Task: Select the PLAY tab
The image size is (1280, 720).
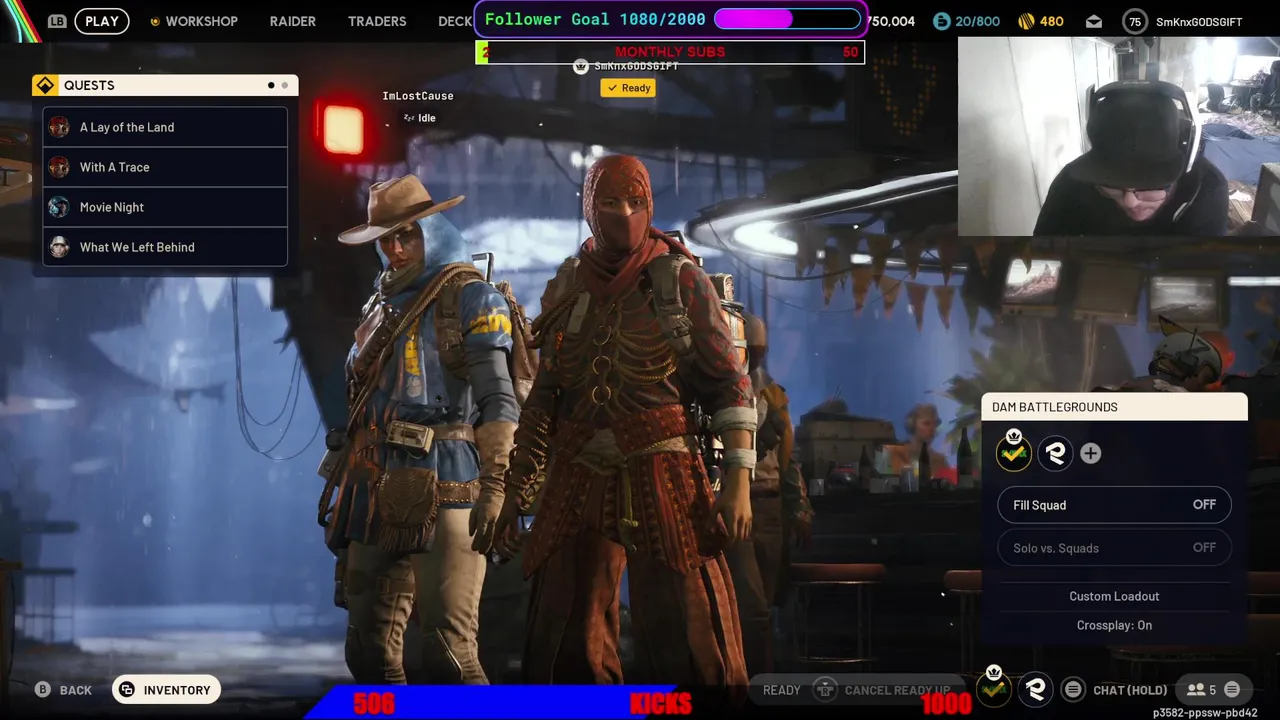Action: (102, 21)
